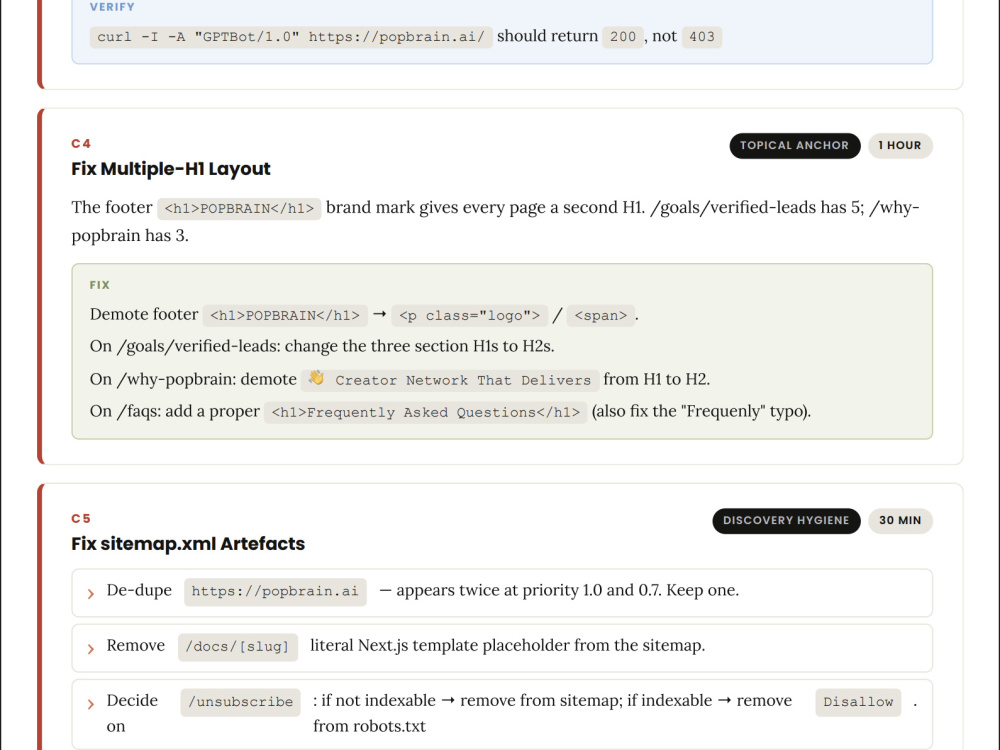Click <h1>POPBRAIN</h1> code in Demote footer line

coord(284,315)
